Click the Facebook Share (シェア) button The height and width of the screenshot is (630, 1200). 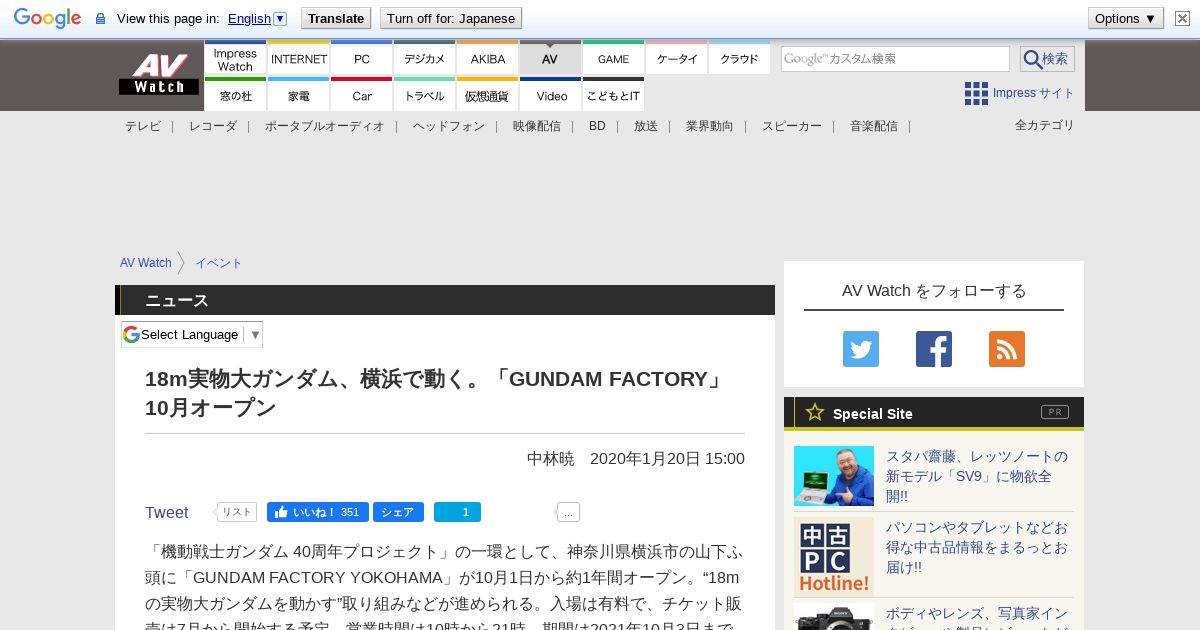(x=398, y=512)
